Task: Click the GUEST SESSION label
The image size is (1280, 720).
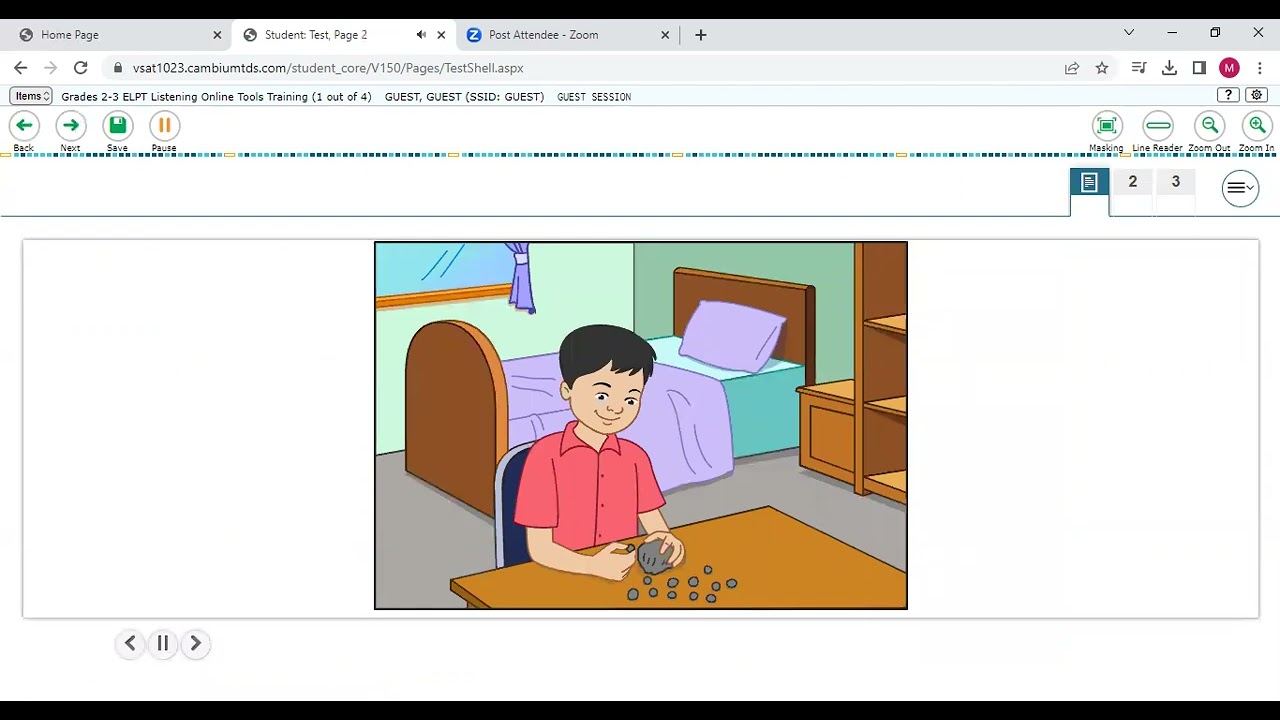Action: [x=594, y=97]
